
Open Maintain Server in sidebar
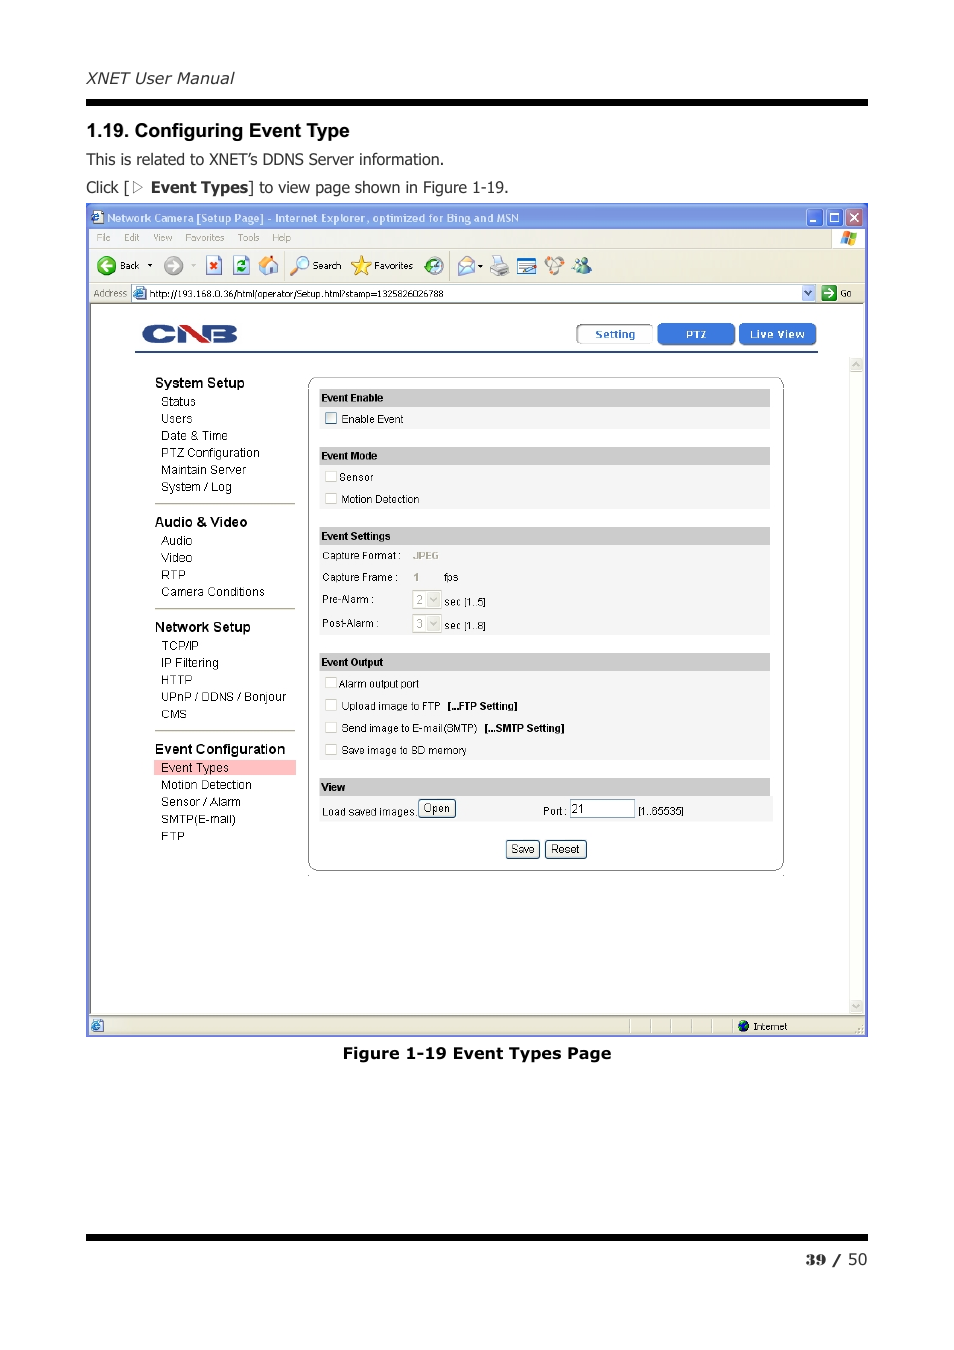point(204,470)
